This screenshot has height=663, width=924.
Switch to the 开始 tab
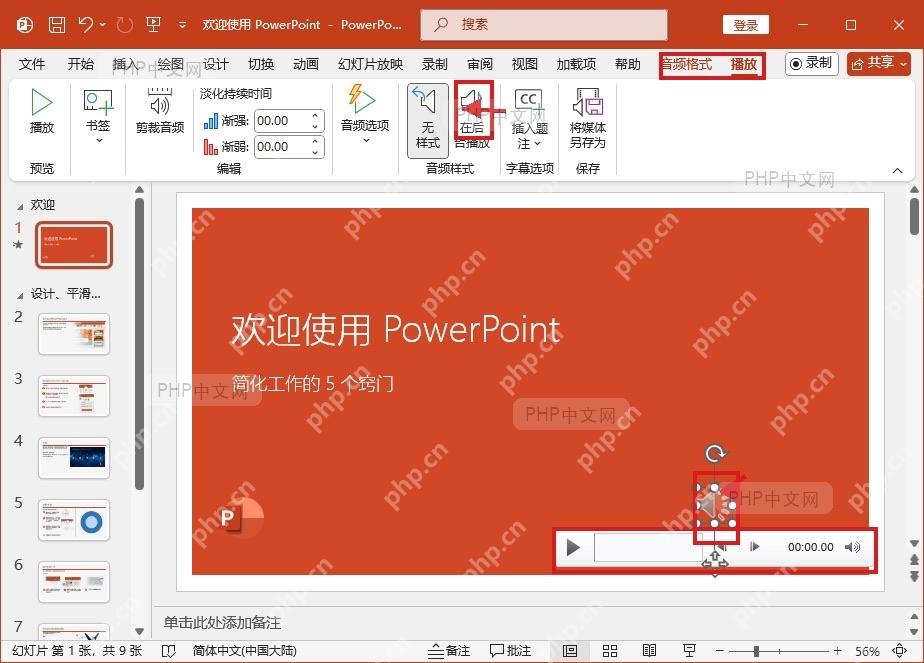80,64
